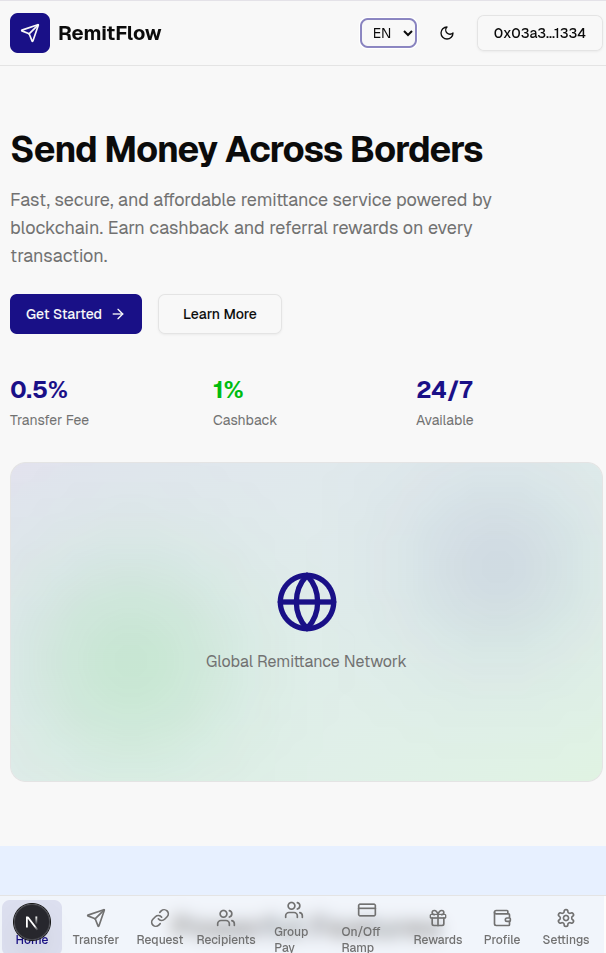Open the Request payment icon

tap(159, 917)
